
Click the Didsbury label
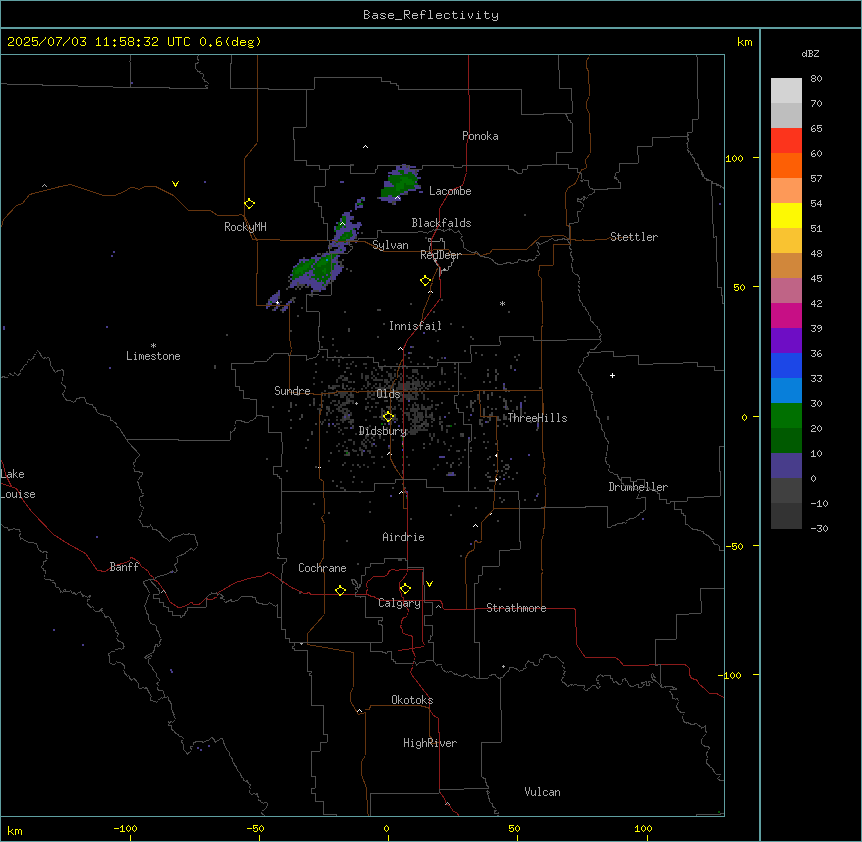coord(383,431)
